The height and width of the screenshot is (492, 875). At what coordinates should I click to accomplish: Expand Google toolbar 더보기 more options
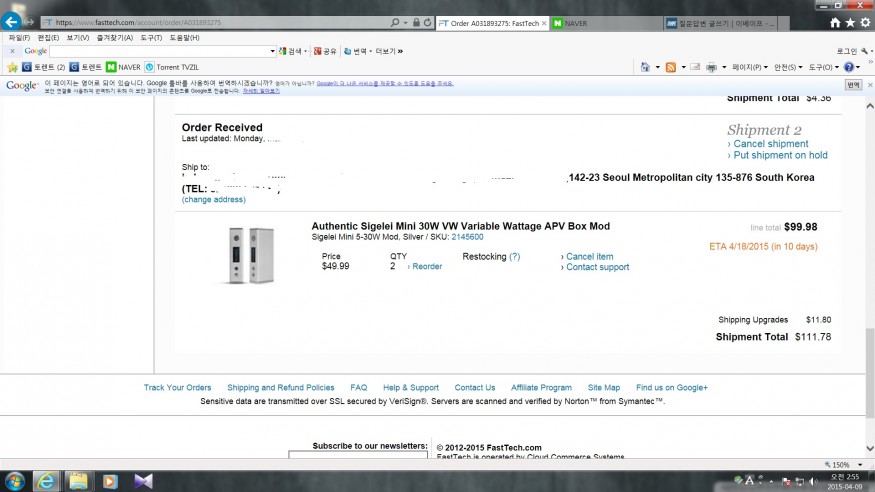tap(389, 51)
